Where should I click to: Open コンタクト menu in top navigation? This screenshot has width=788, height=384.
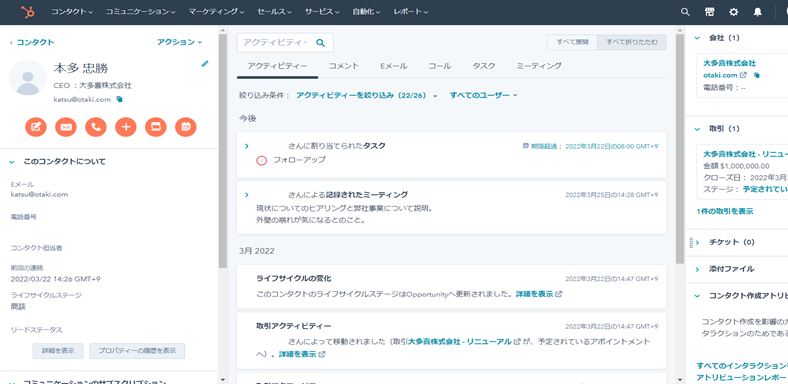(72, 12)
